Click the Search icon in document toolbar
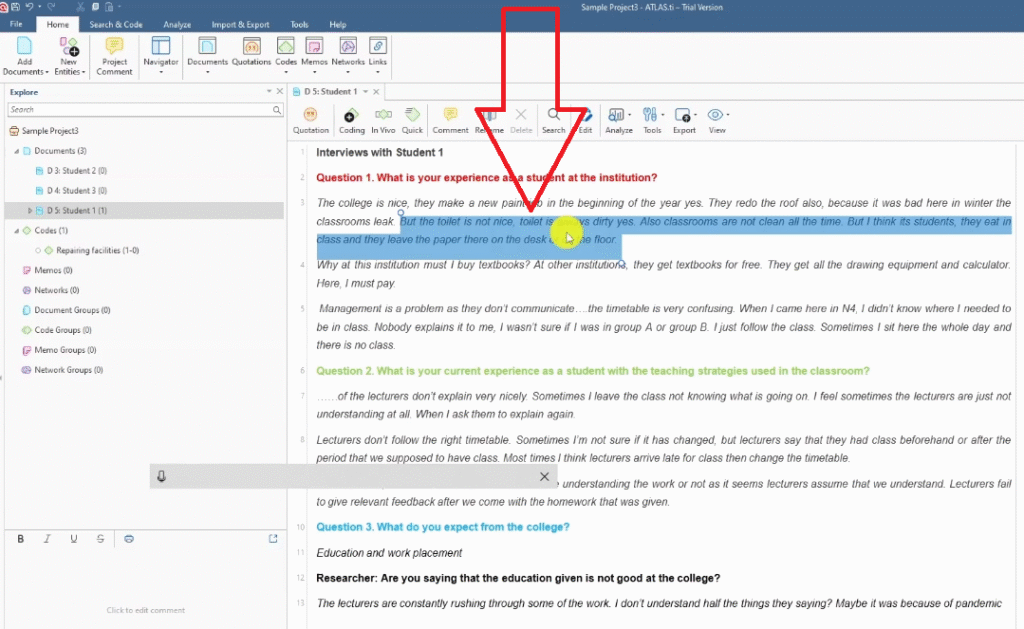The width and height of the screenshot is (1024, 629). coord(553,120)
